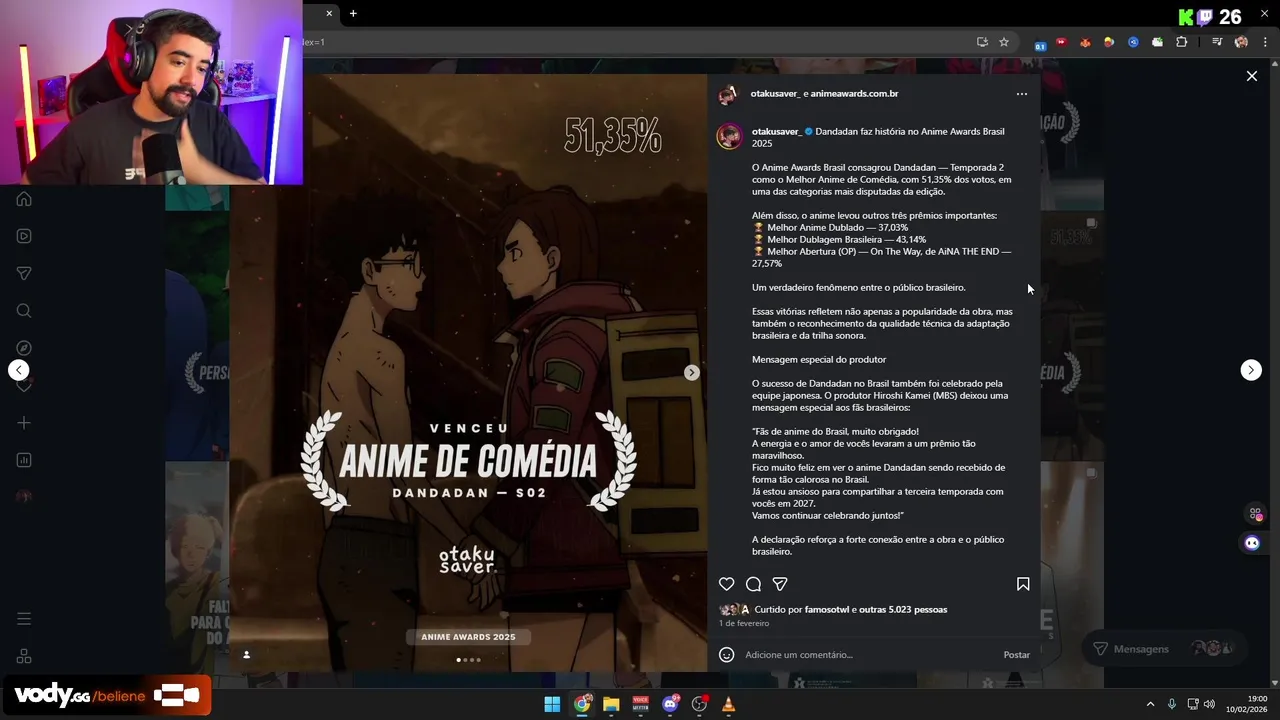Image resolution: width=1280 pixels, height=720 pixels.
Task: Open a new browser tab
Action: [x=353, y=13]
